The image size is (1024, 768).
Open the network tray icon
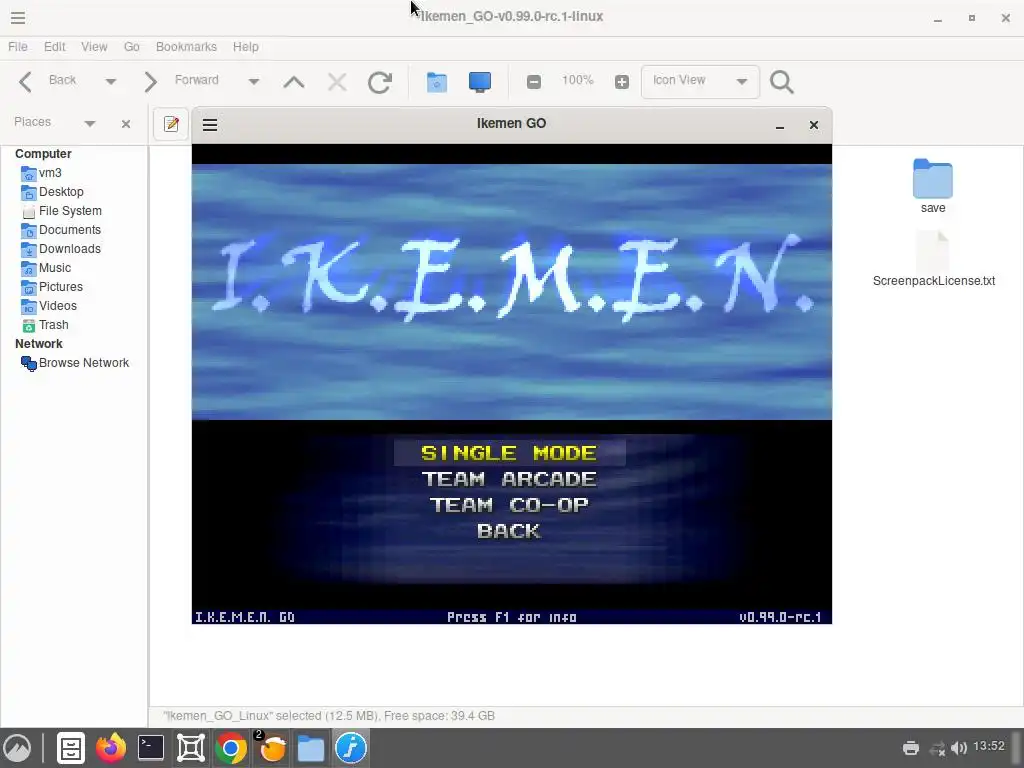click(937, 748)
